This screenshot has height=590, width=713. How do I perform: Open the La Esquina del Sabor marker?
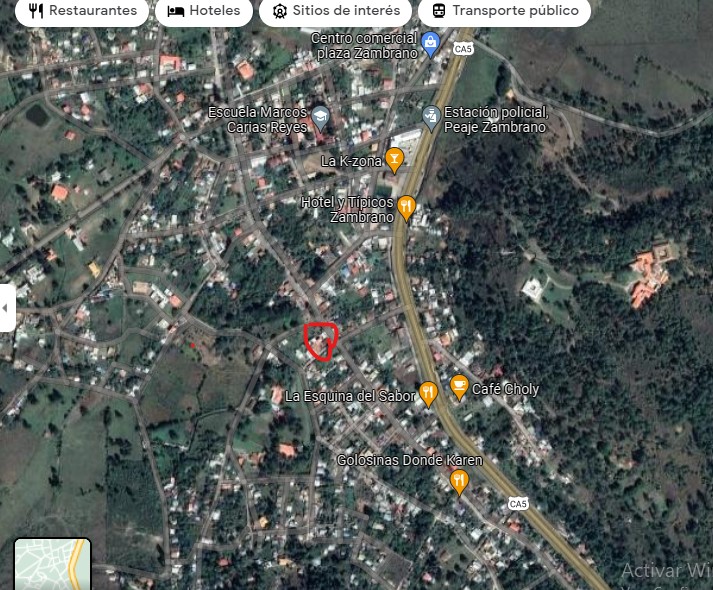click(428, 394)
